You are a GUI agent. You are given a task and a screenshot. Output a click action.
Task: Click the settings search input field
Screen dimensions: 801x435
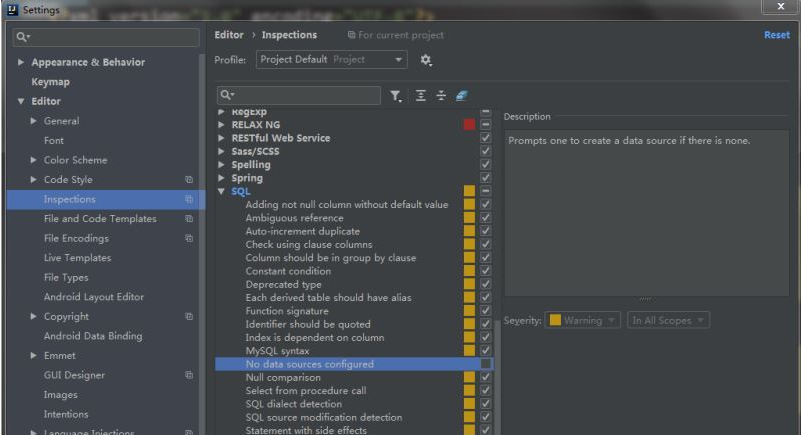pos(106,37)
